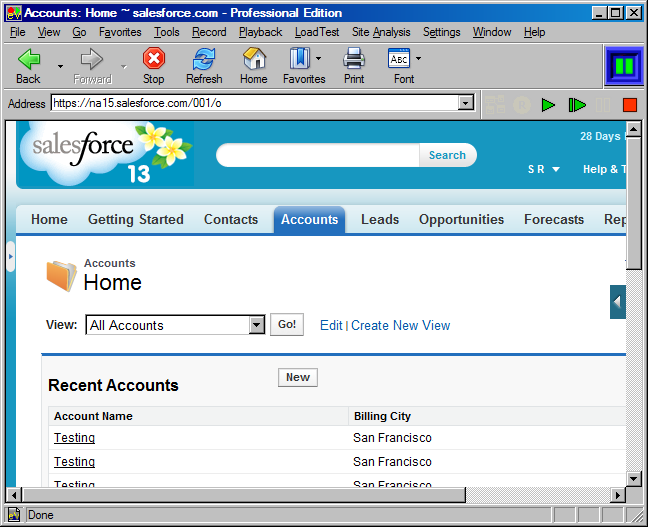Click the Refresh icon in toolbar

(x=204, y=59)
